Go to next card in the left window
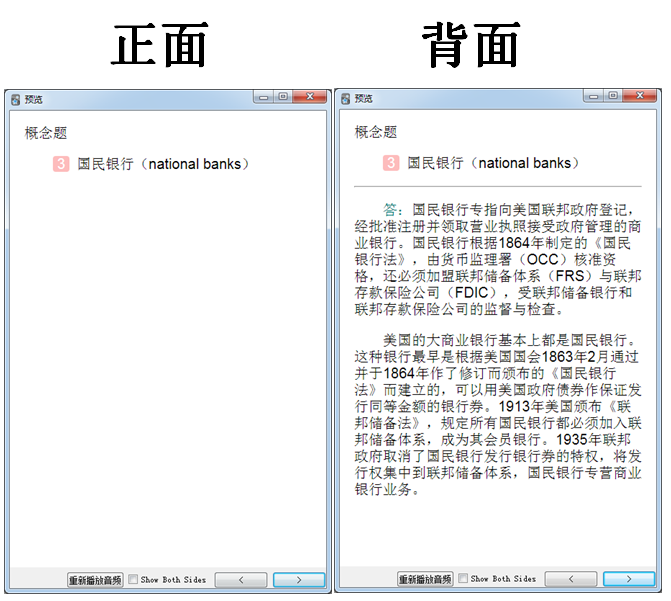Viewport: 671px width, 601px height. tap(299, 580)
